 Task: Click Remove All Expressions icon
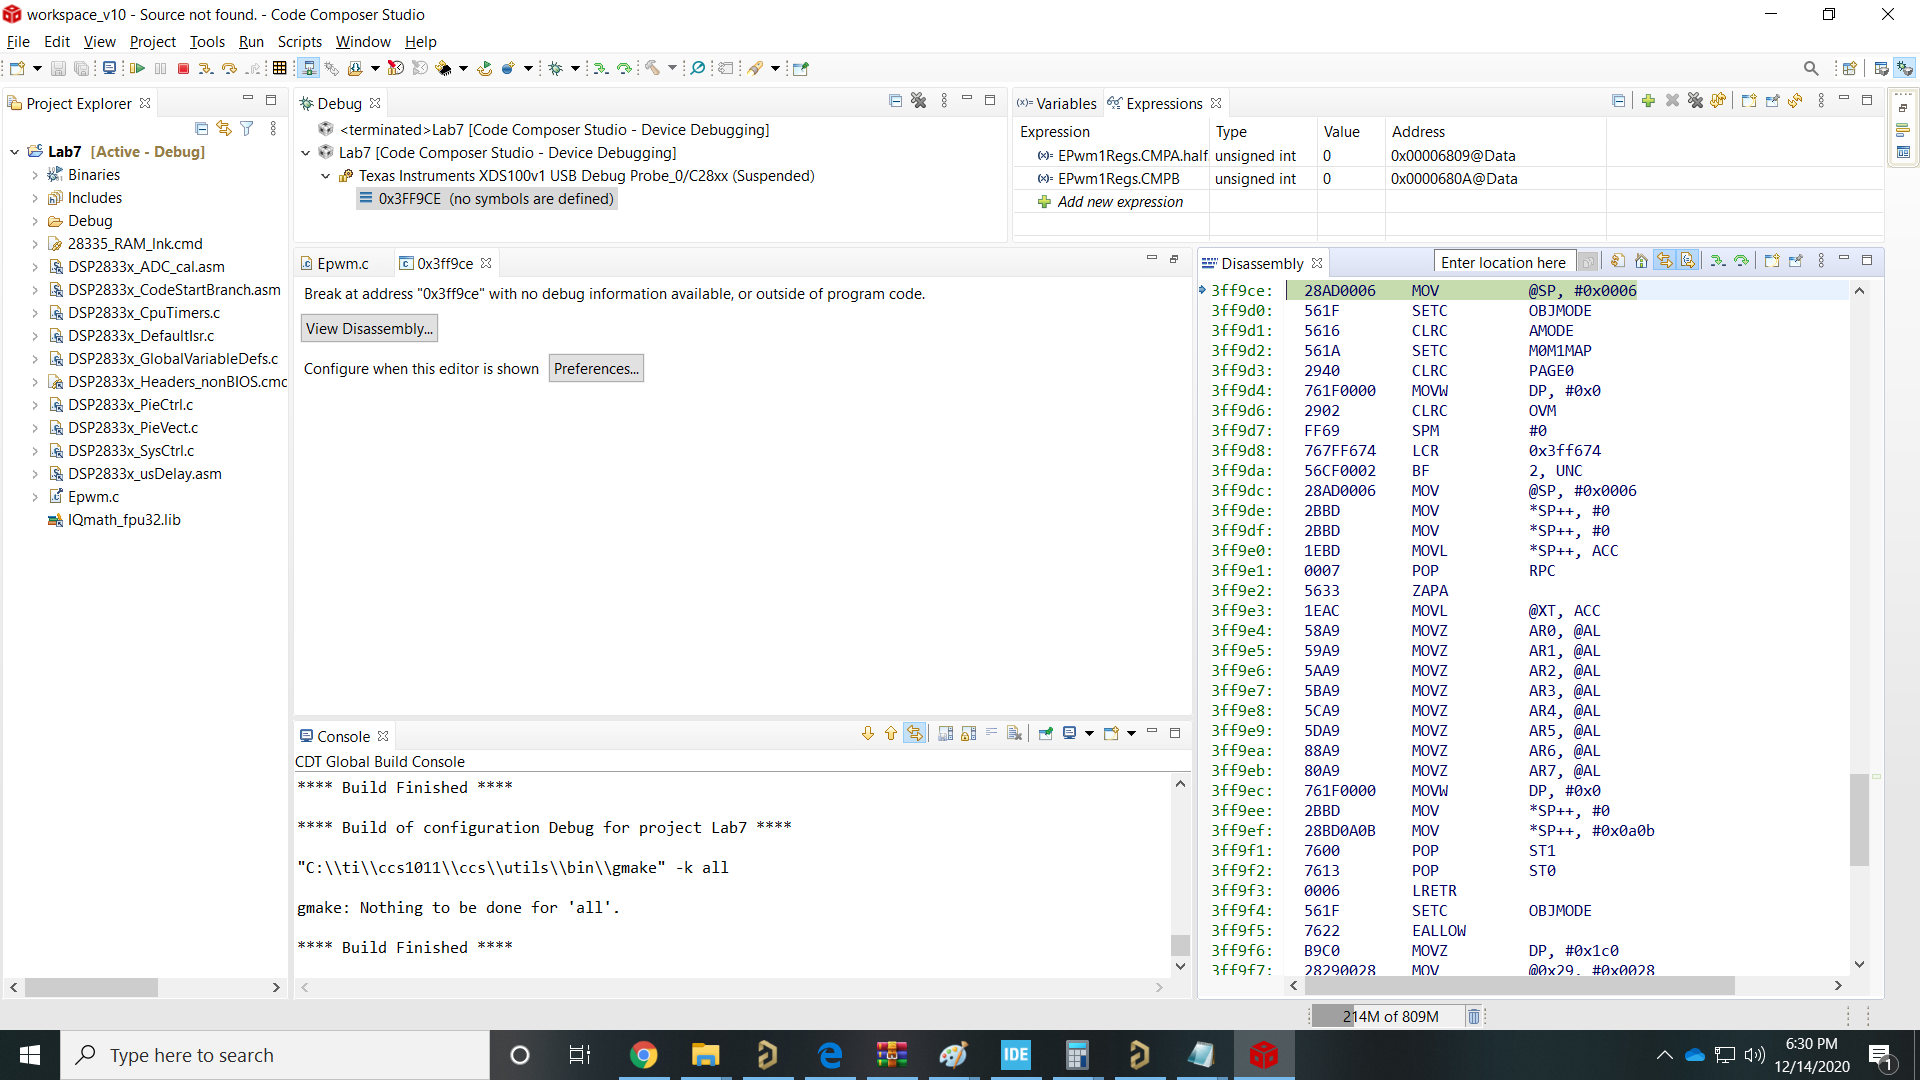click(x=1695, y=101)
